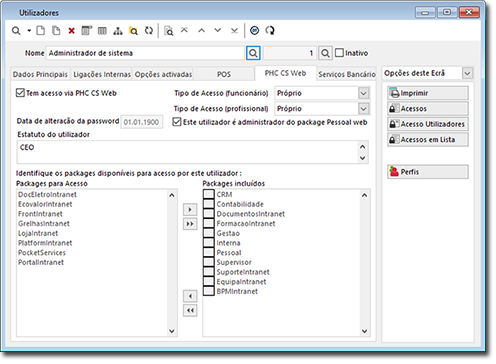
Task: Switch to Serviços Bancários tab
Action: coord(347,74)
